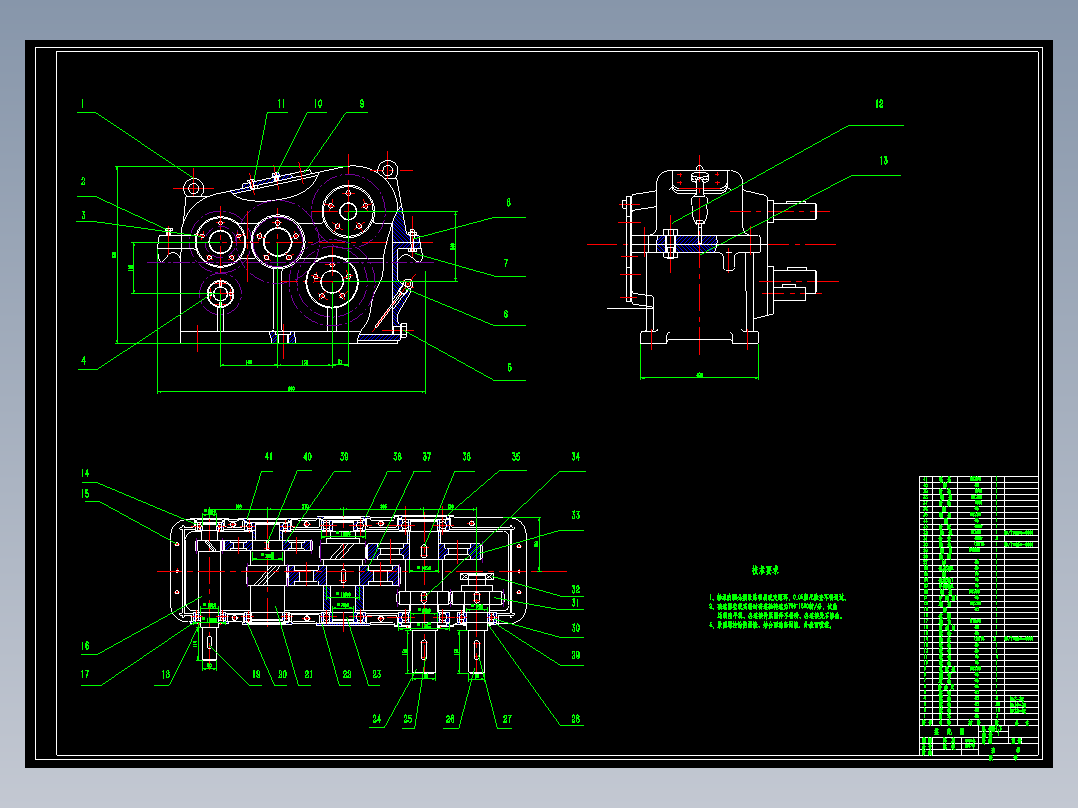Viewport: 1078px width, 808px height.
Task: Select callout label 7
Action: (x=506, y=263)
